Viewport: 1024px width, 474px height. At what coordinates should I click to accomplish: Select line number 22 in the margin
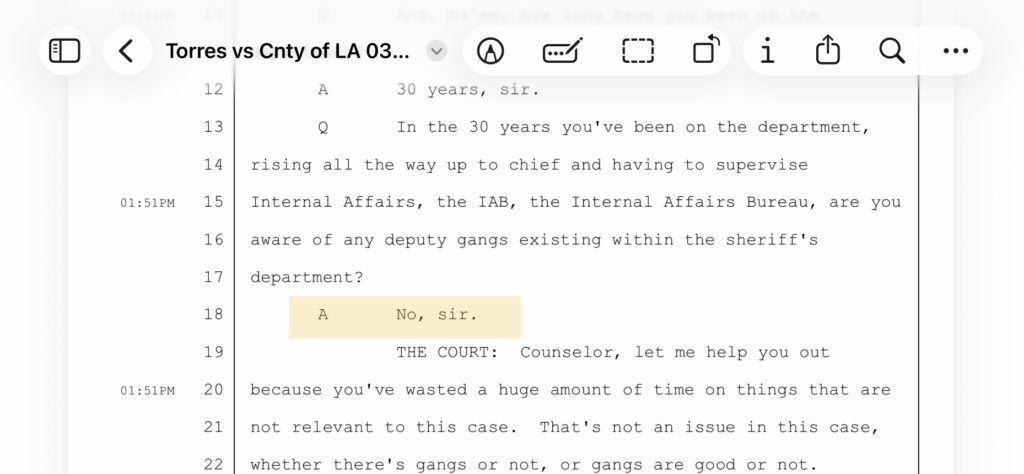point(212,465)
